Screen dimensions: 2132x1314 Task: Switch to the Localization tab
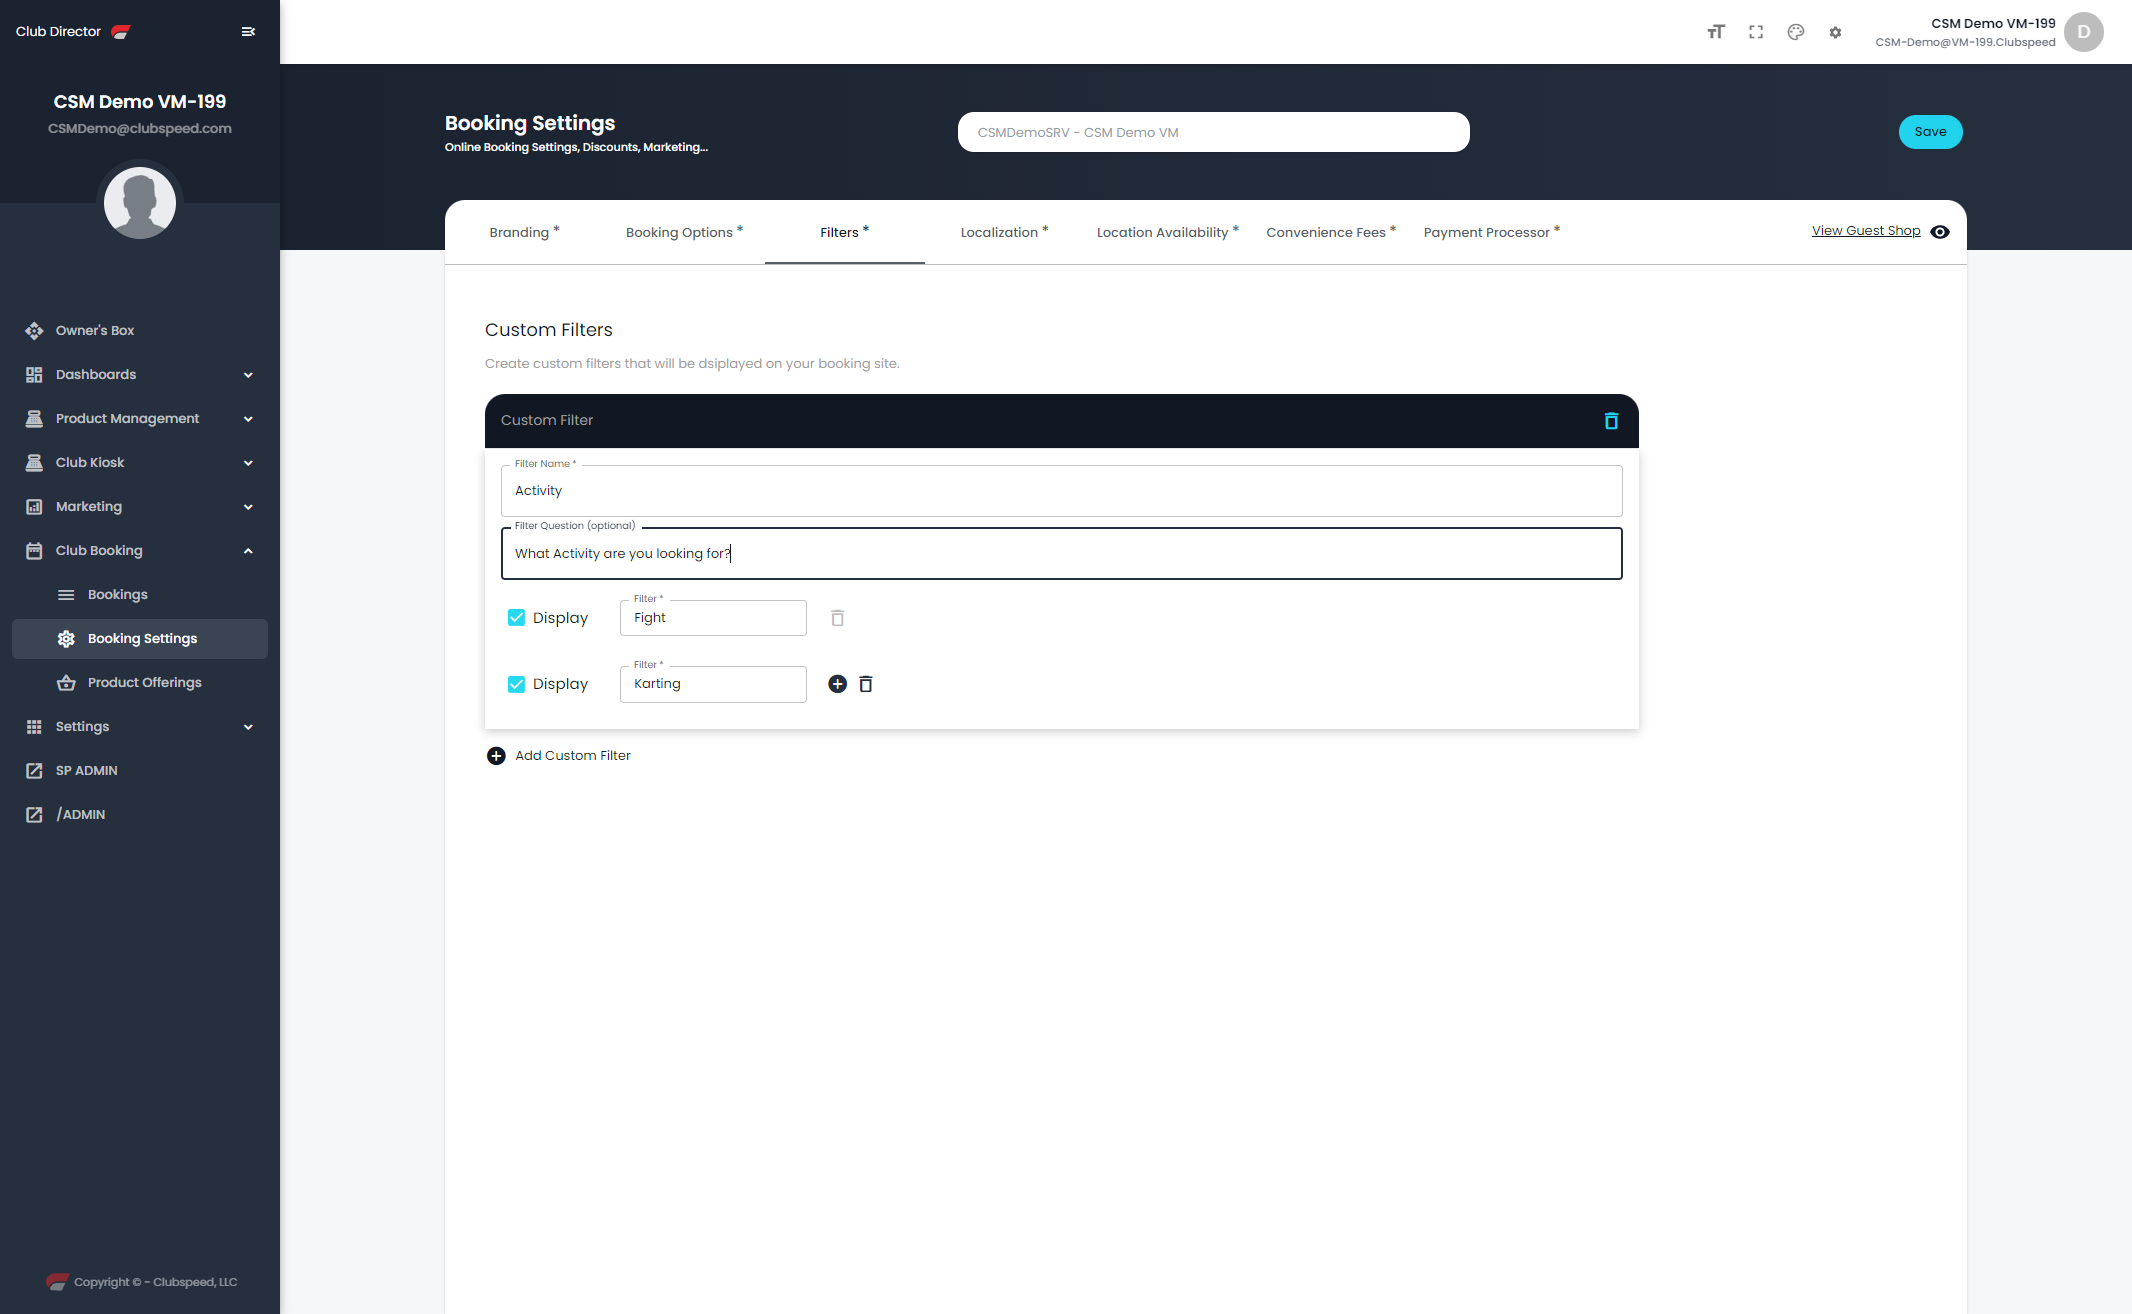(x=1005, y=232)
